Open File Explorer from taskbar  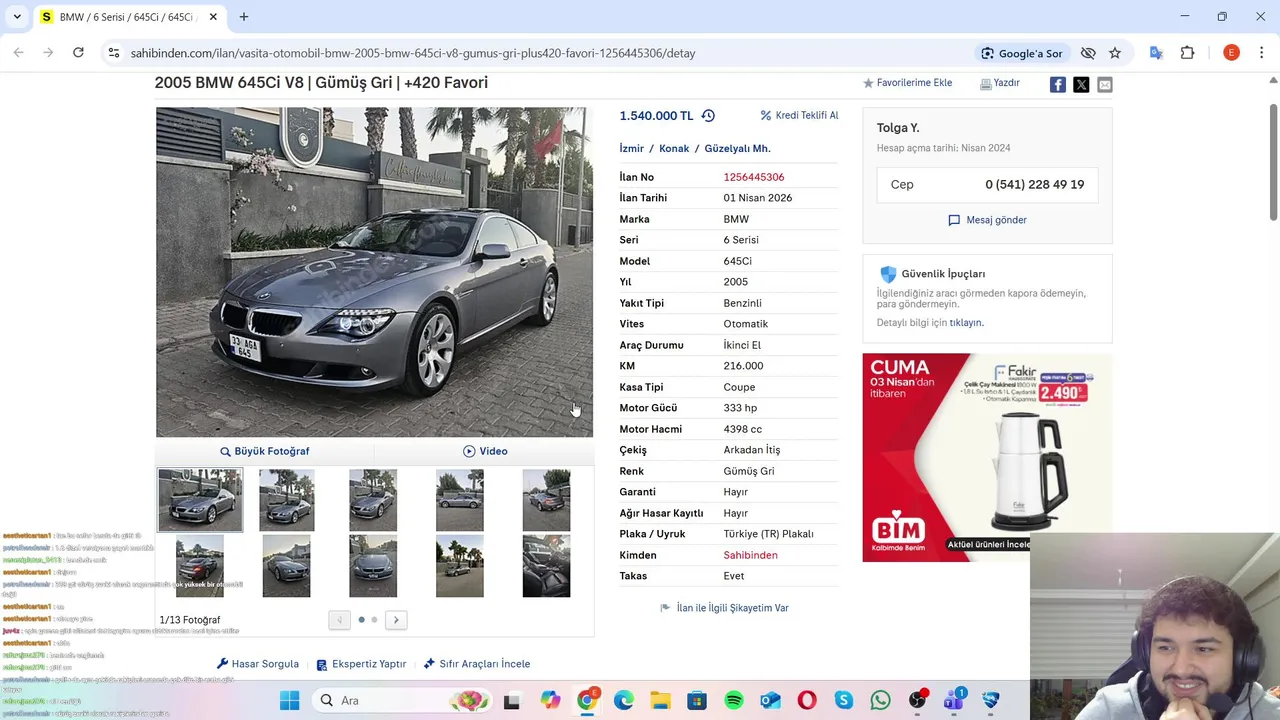tap(660, 700)
